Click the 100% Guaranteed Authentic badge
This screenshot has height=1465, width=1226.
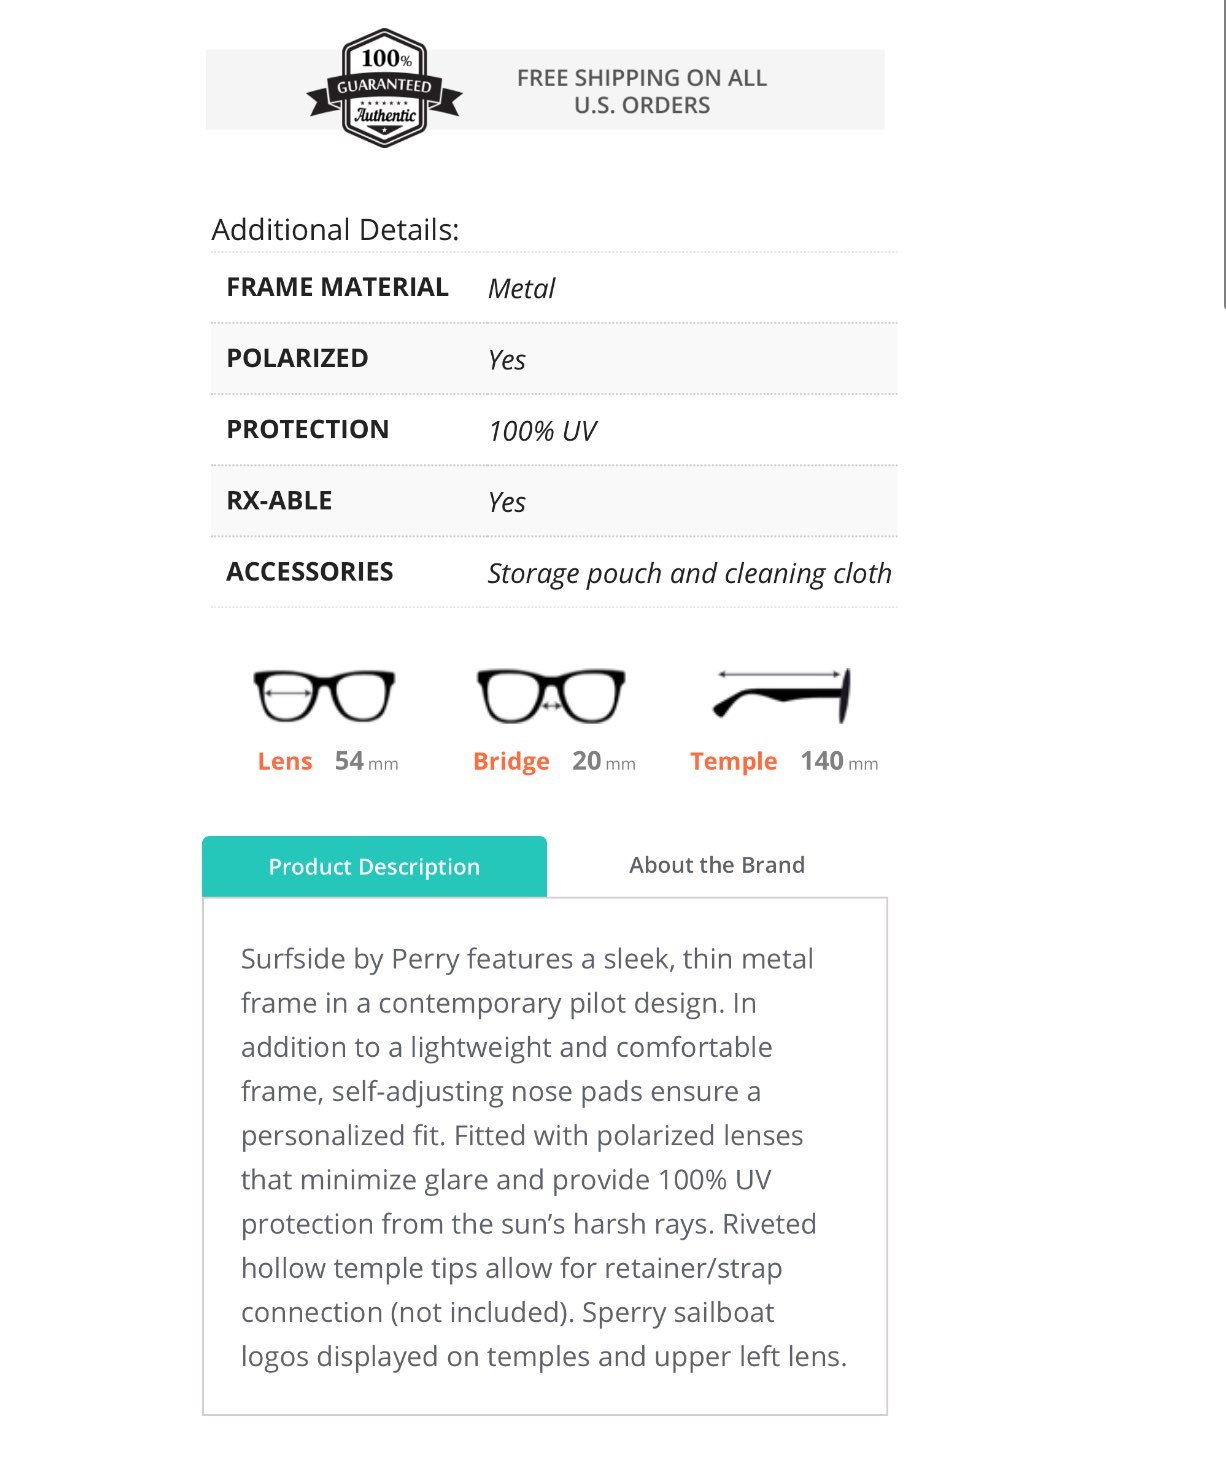(x=385, y=88)
